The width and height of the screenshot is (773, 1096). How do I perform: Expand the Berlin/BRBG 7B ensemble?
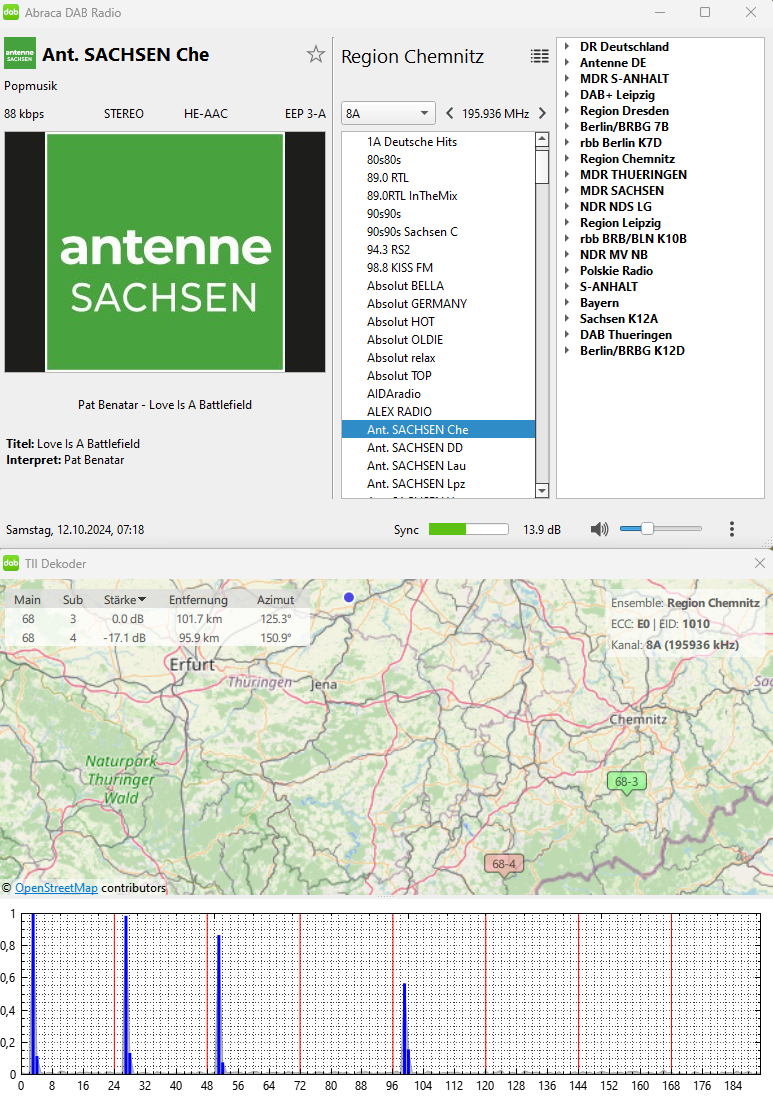(x=567, y=127)
